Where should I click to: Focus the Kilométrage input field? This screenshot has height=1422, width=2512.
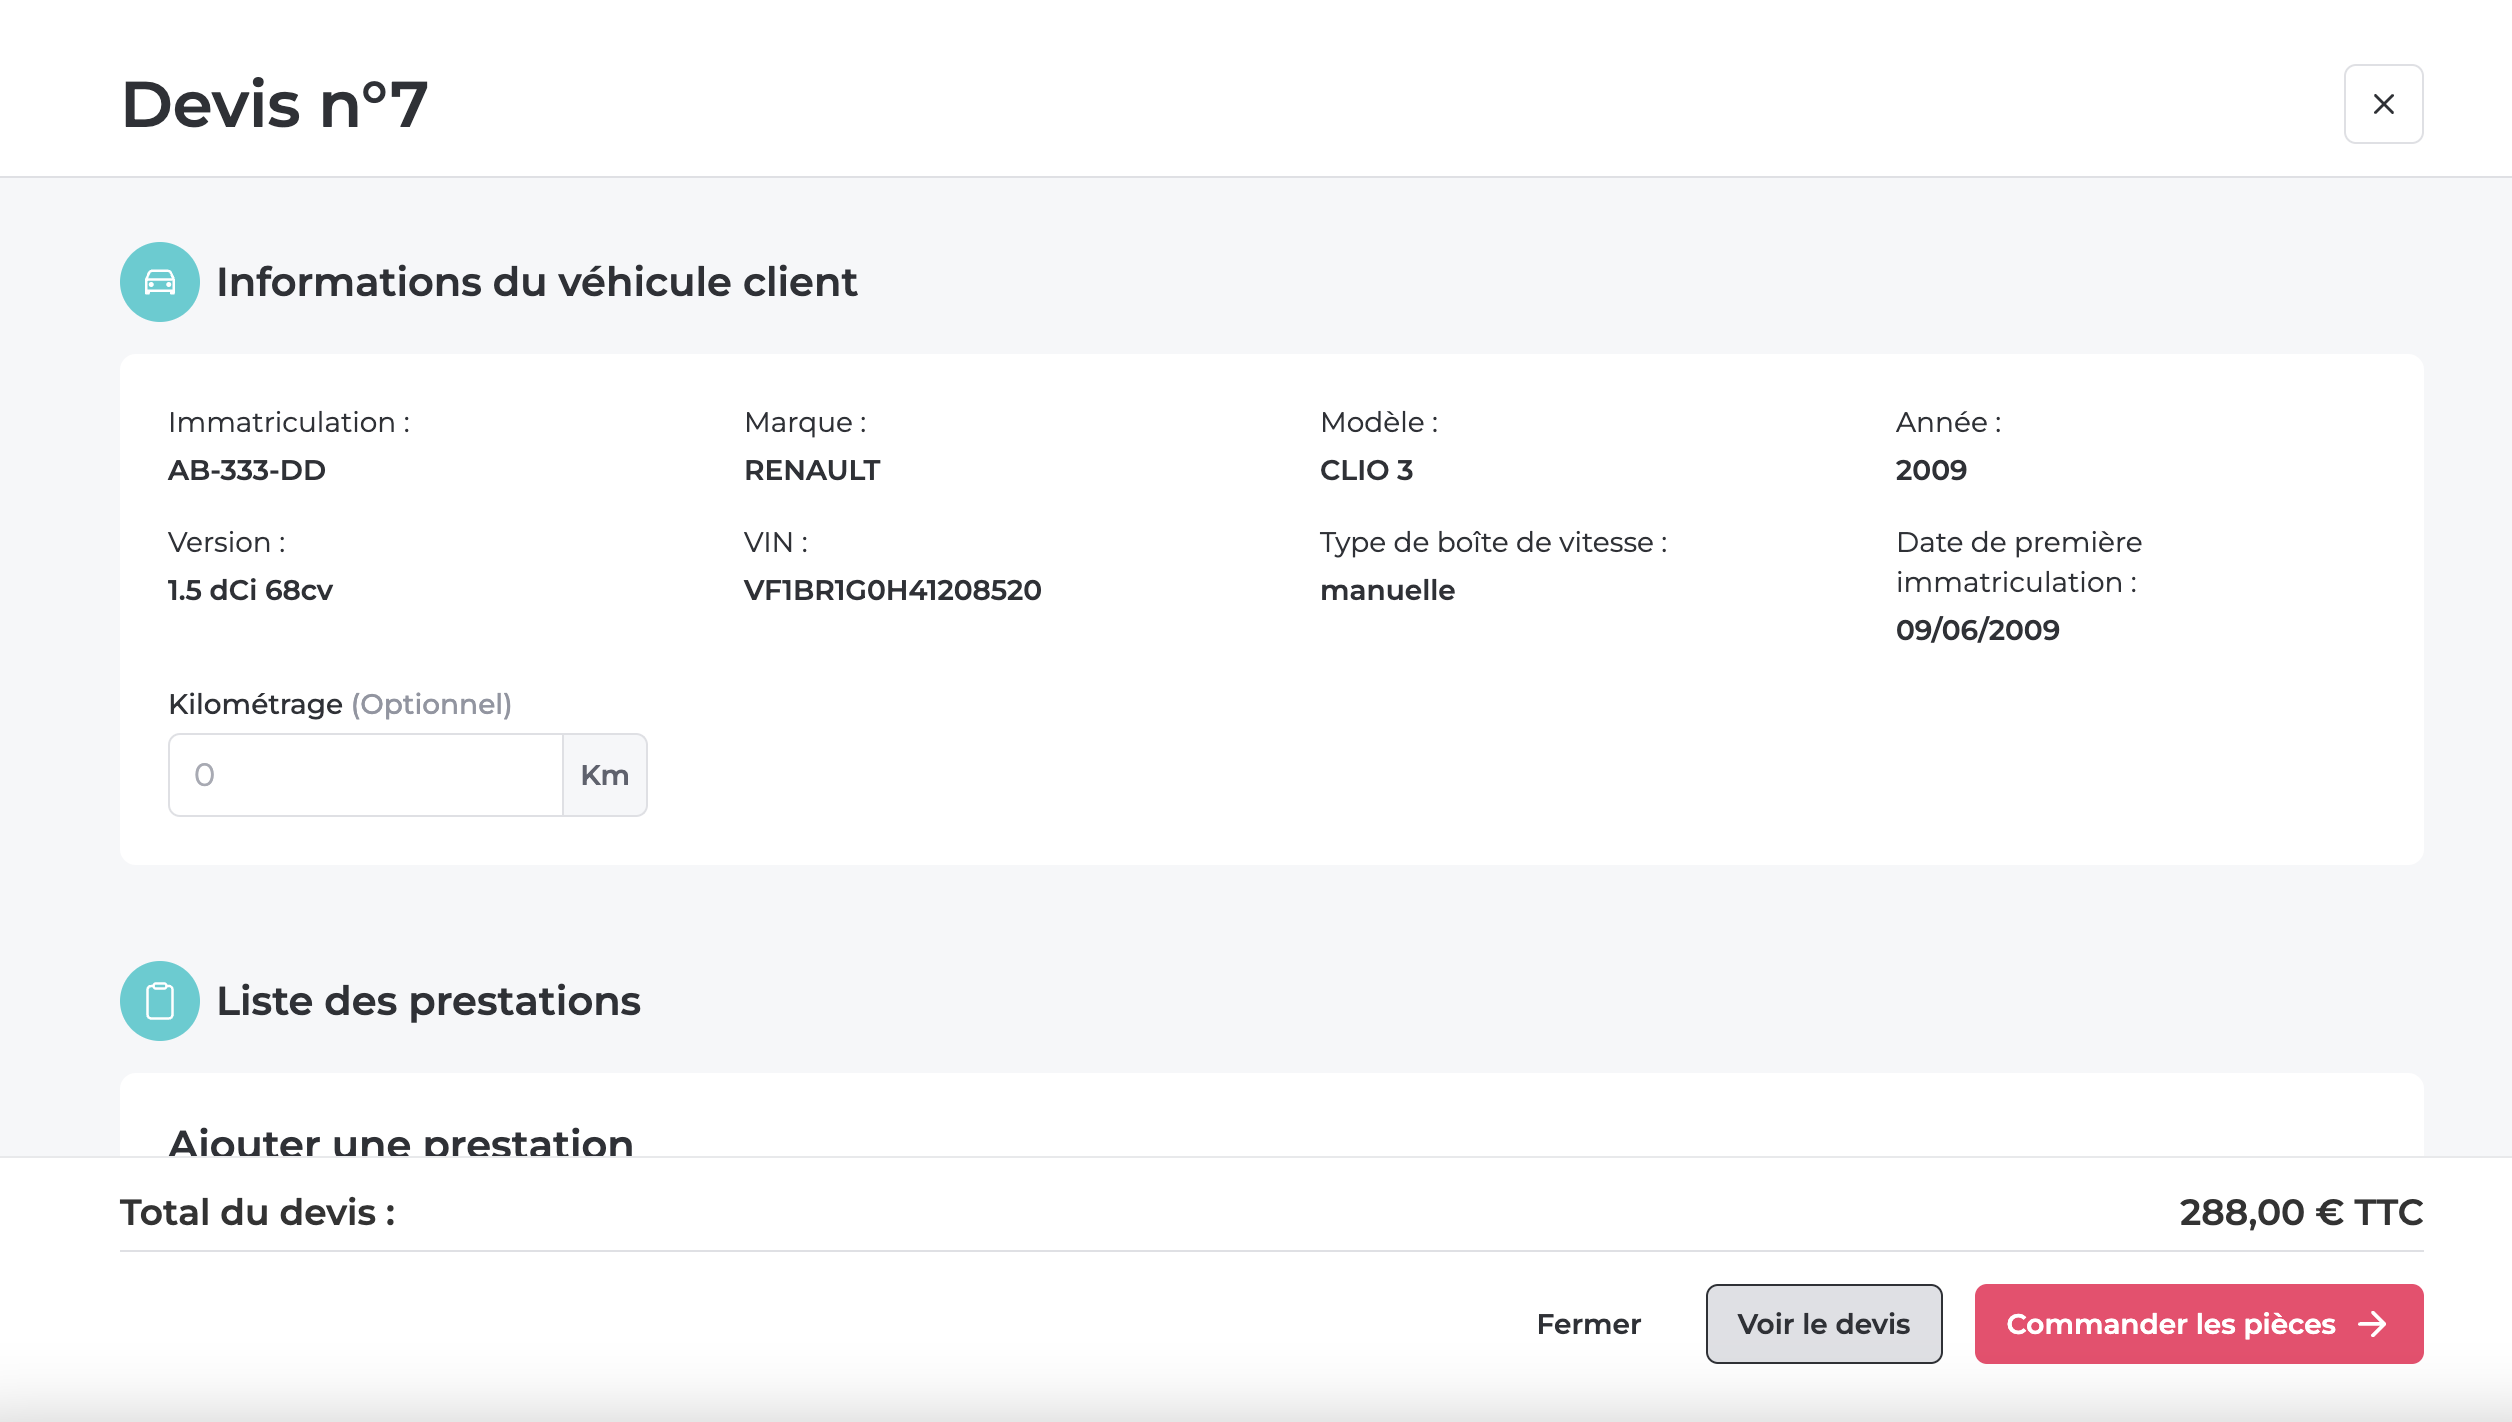click(366, 775)
